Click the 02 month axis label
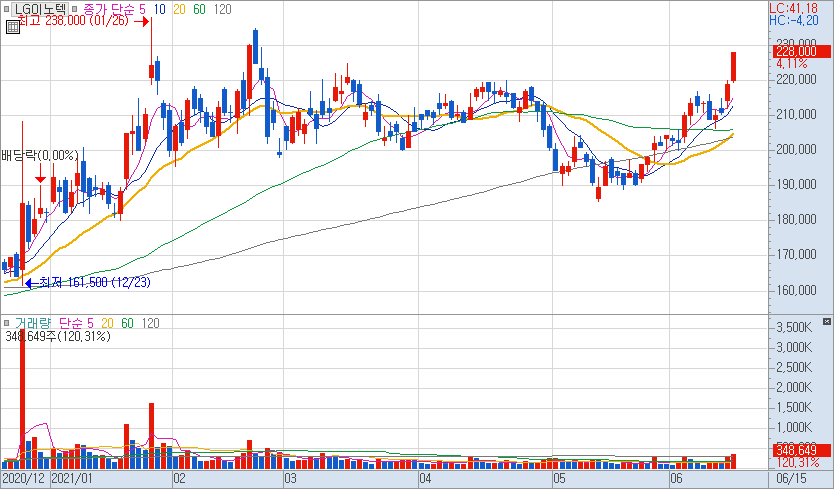Viewport: 834px width, 489px height. [x=179, y=478]
